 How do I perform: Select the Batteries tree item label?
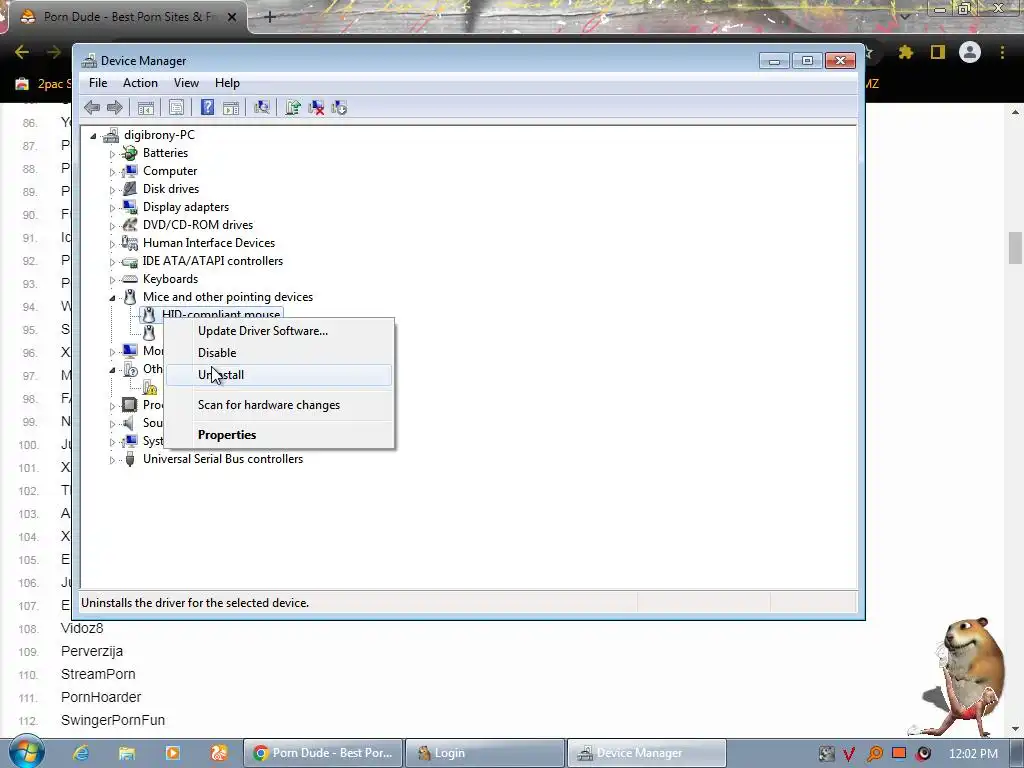[165, 153]
